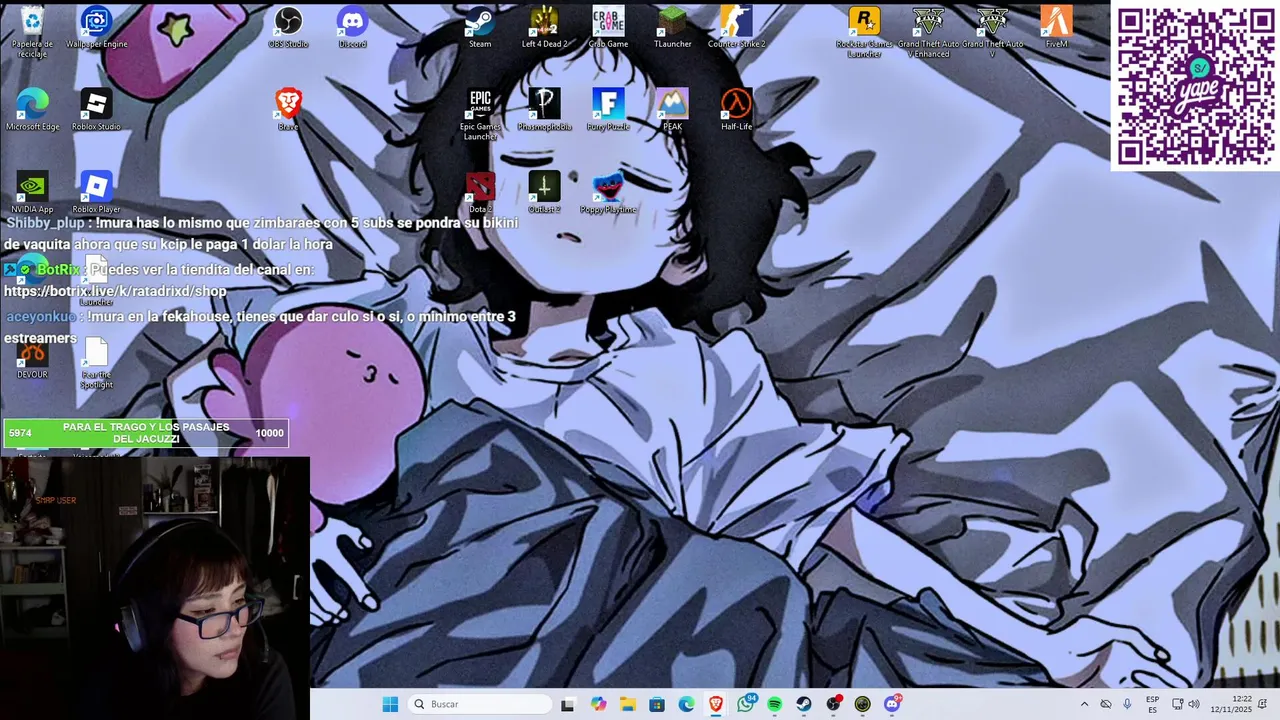The height and width of the screenshot is (720, 1280).
Task: Open the Roblox Studio shortcut
Action: tap(96, 110)
